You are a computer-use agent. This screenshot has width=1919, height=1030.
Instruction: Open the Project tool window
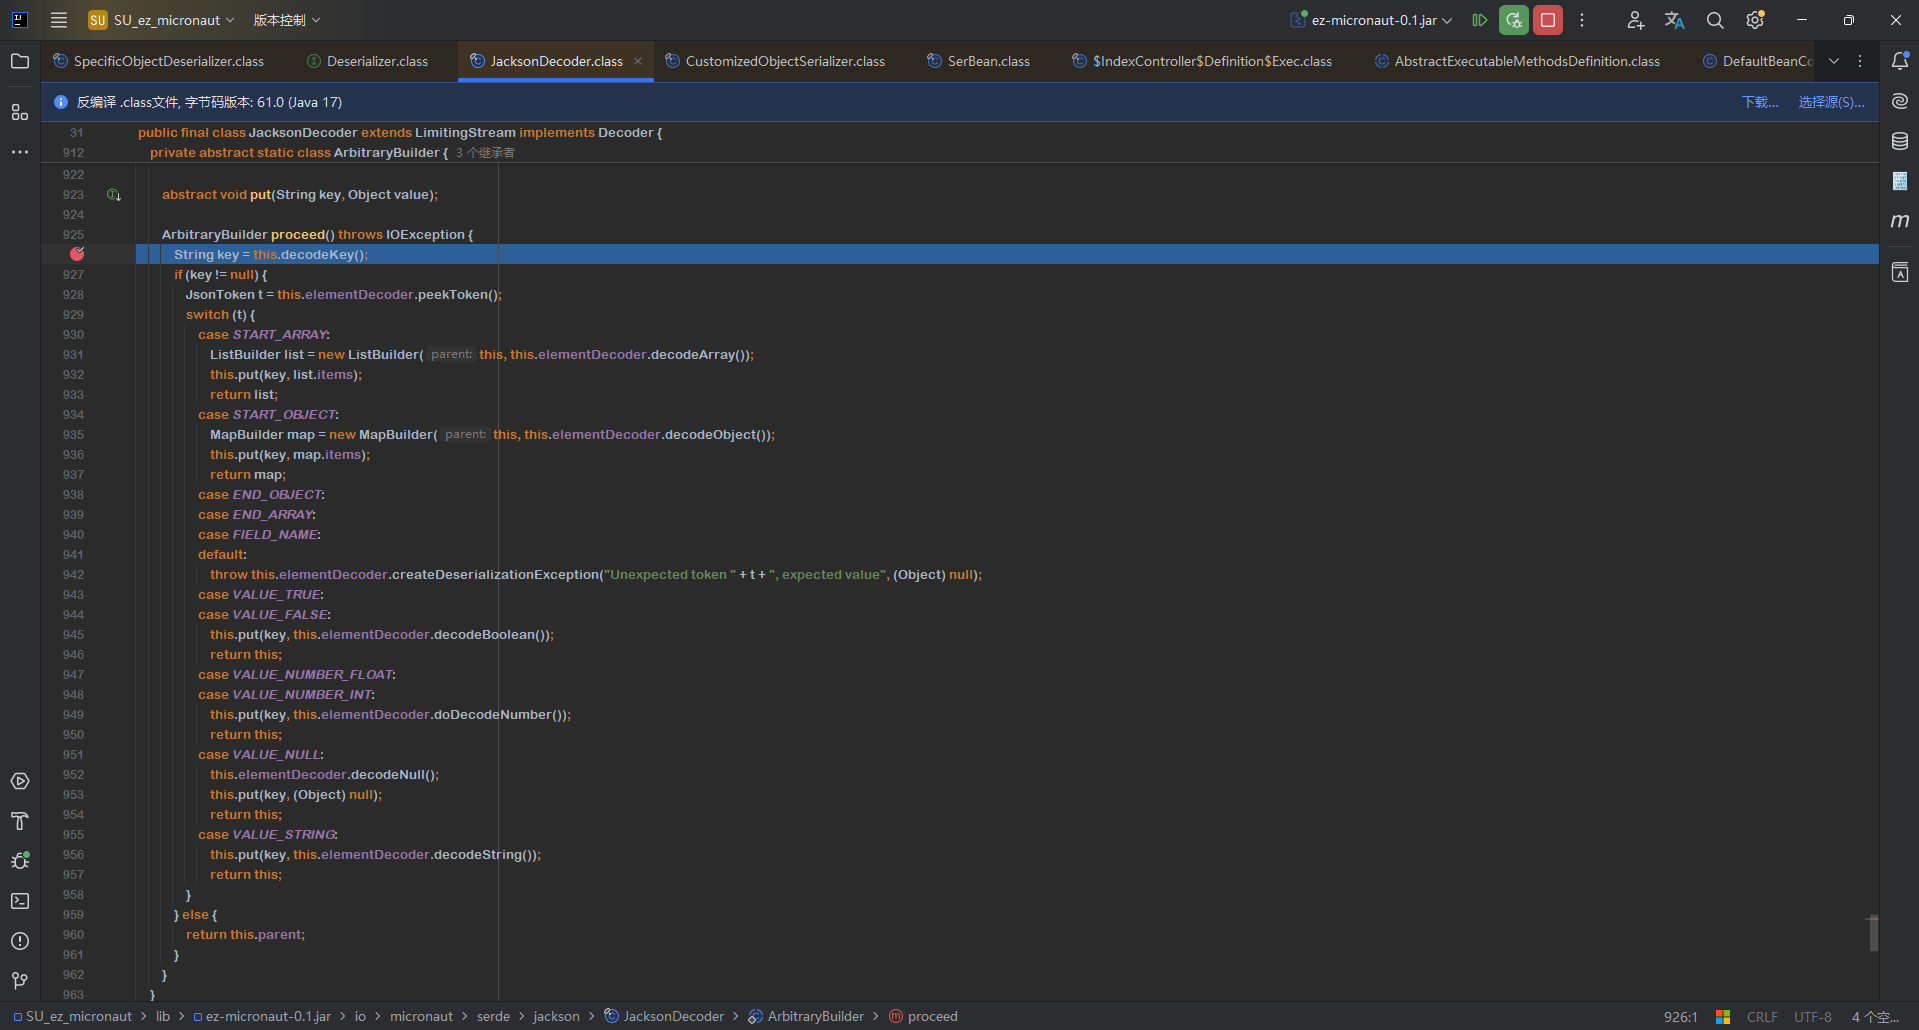click(20, 61)
